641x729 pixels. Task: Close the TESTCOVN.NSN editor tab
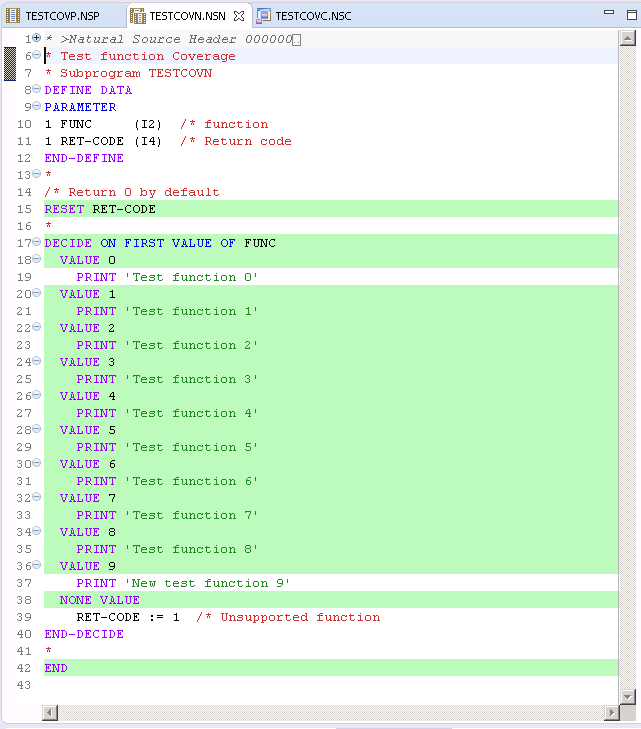click(238, 16)
